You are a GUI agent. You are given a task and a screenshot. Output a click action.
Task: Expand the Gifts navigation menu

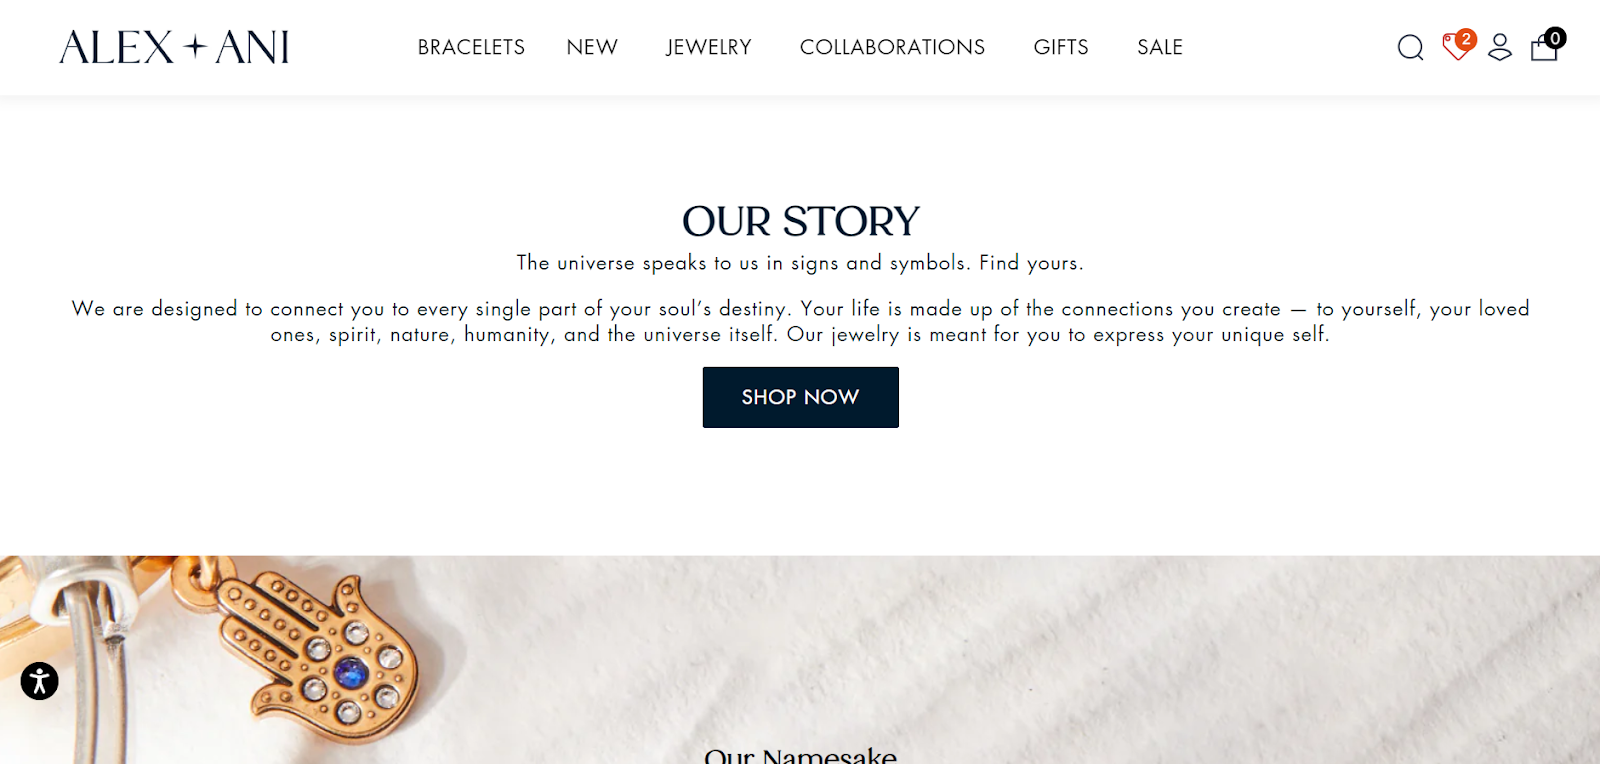(1061, 47)
